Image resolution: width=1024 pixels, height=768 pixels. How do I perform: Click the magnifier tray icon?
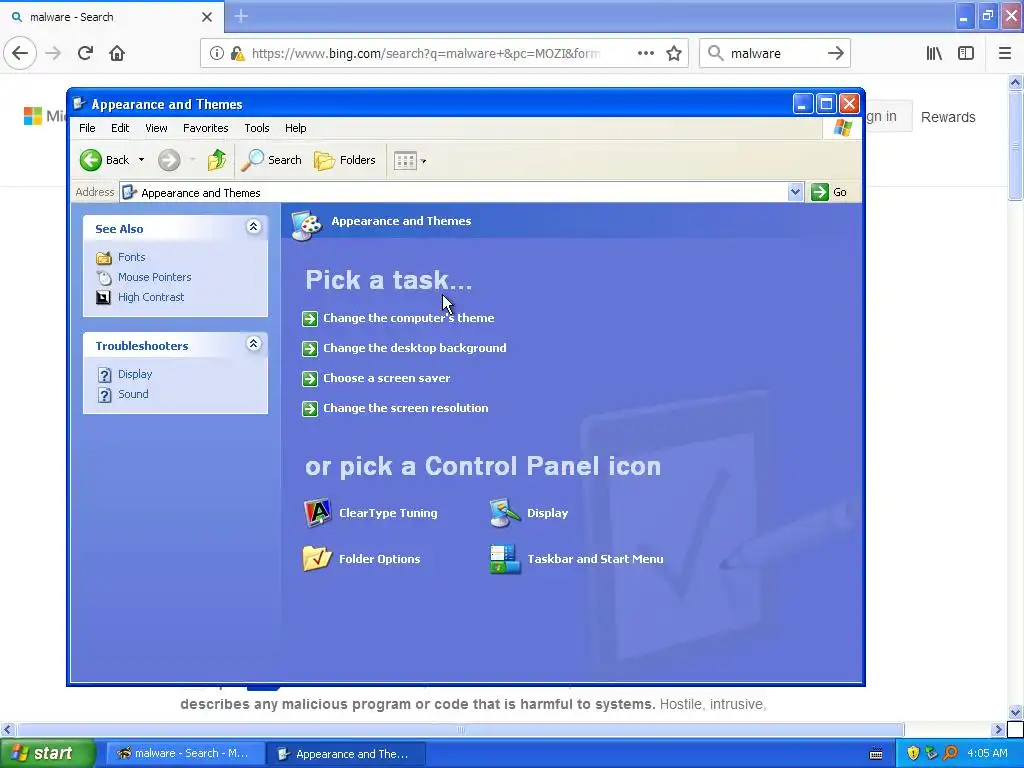point(951,754)
